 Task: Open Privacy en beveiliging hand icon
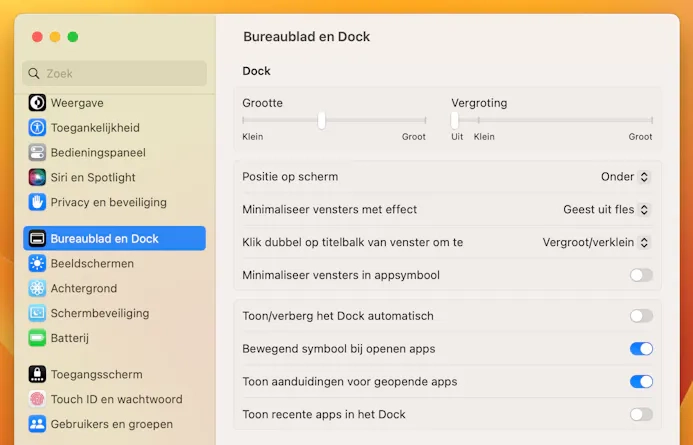(37, 202)
